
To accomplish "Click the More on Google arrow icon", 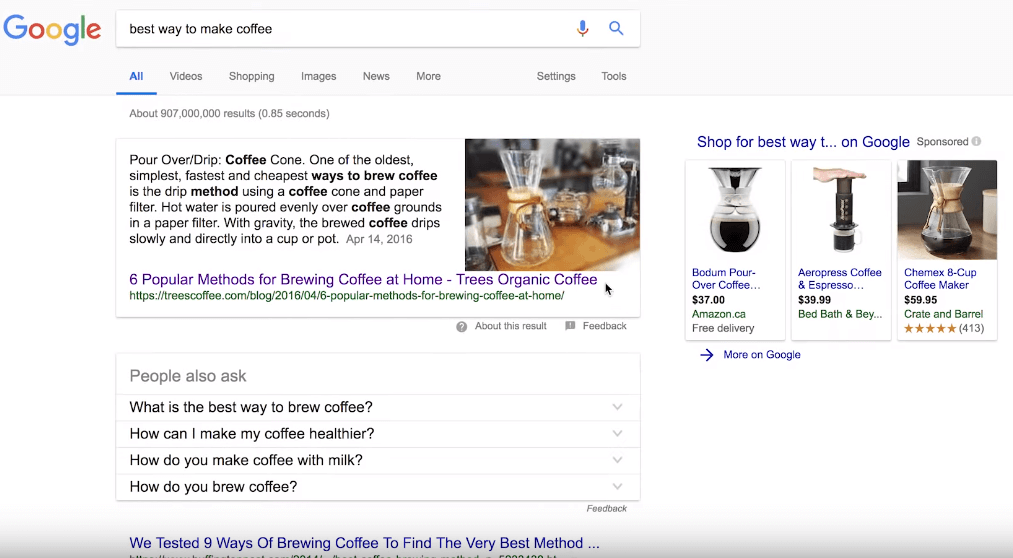I will tap(707, 355).
